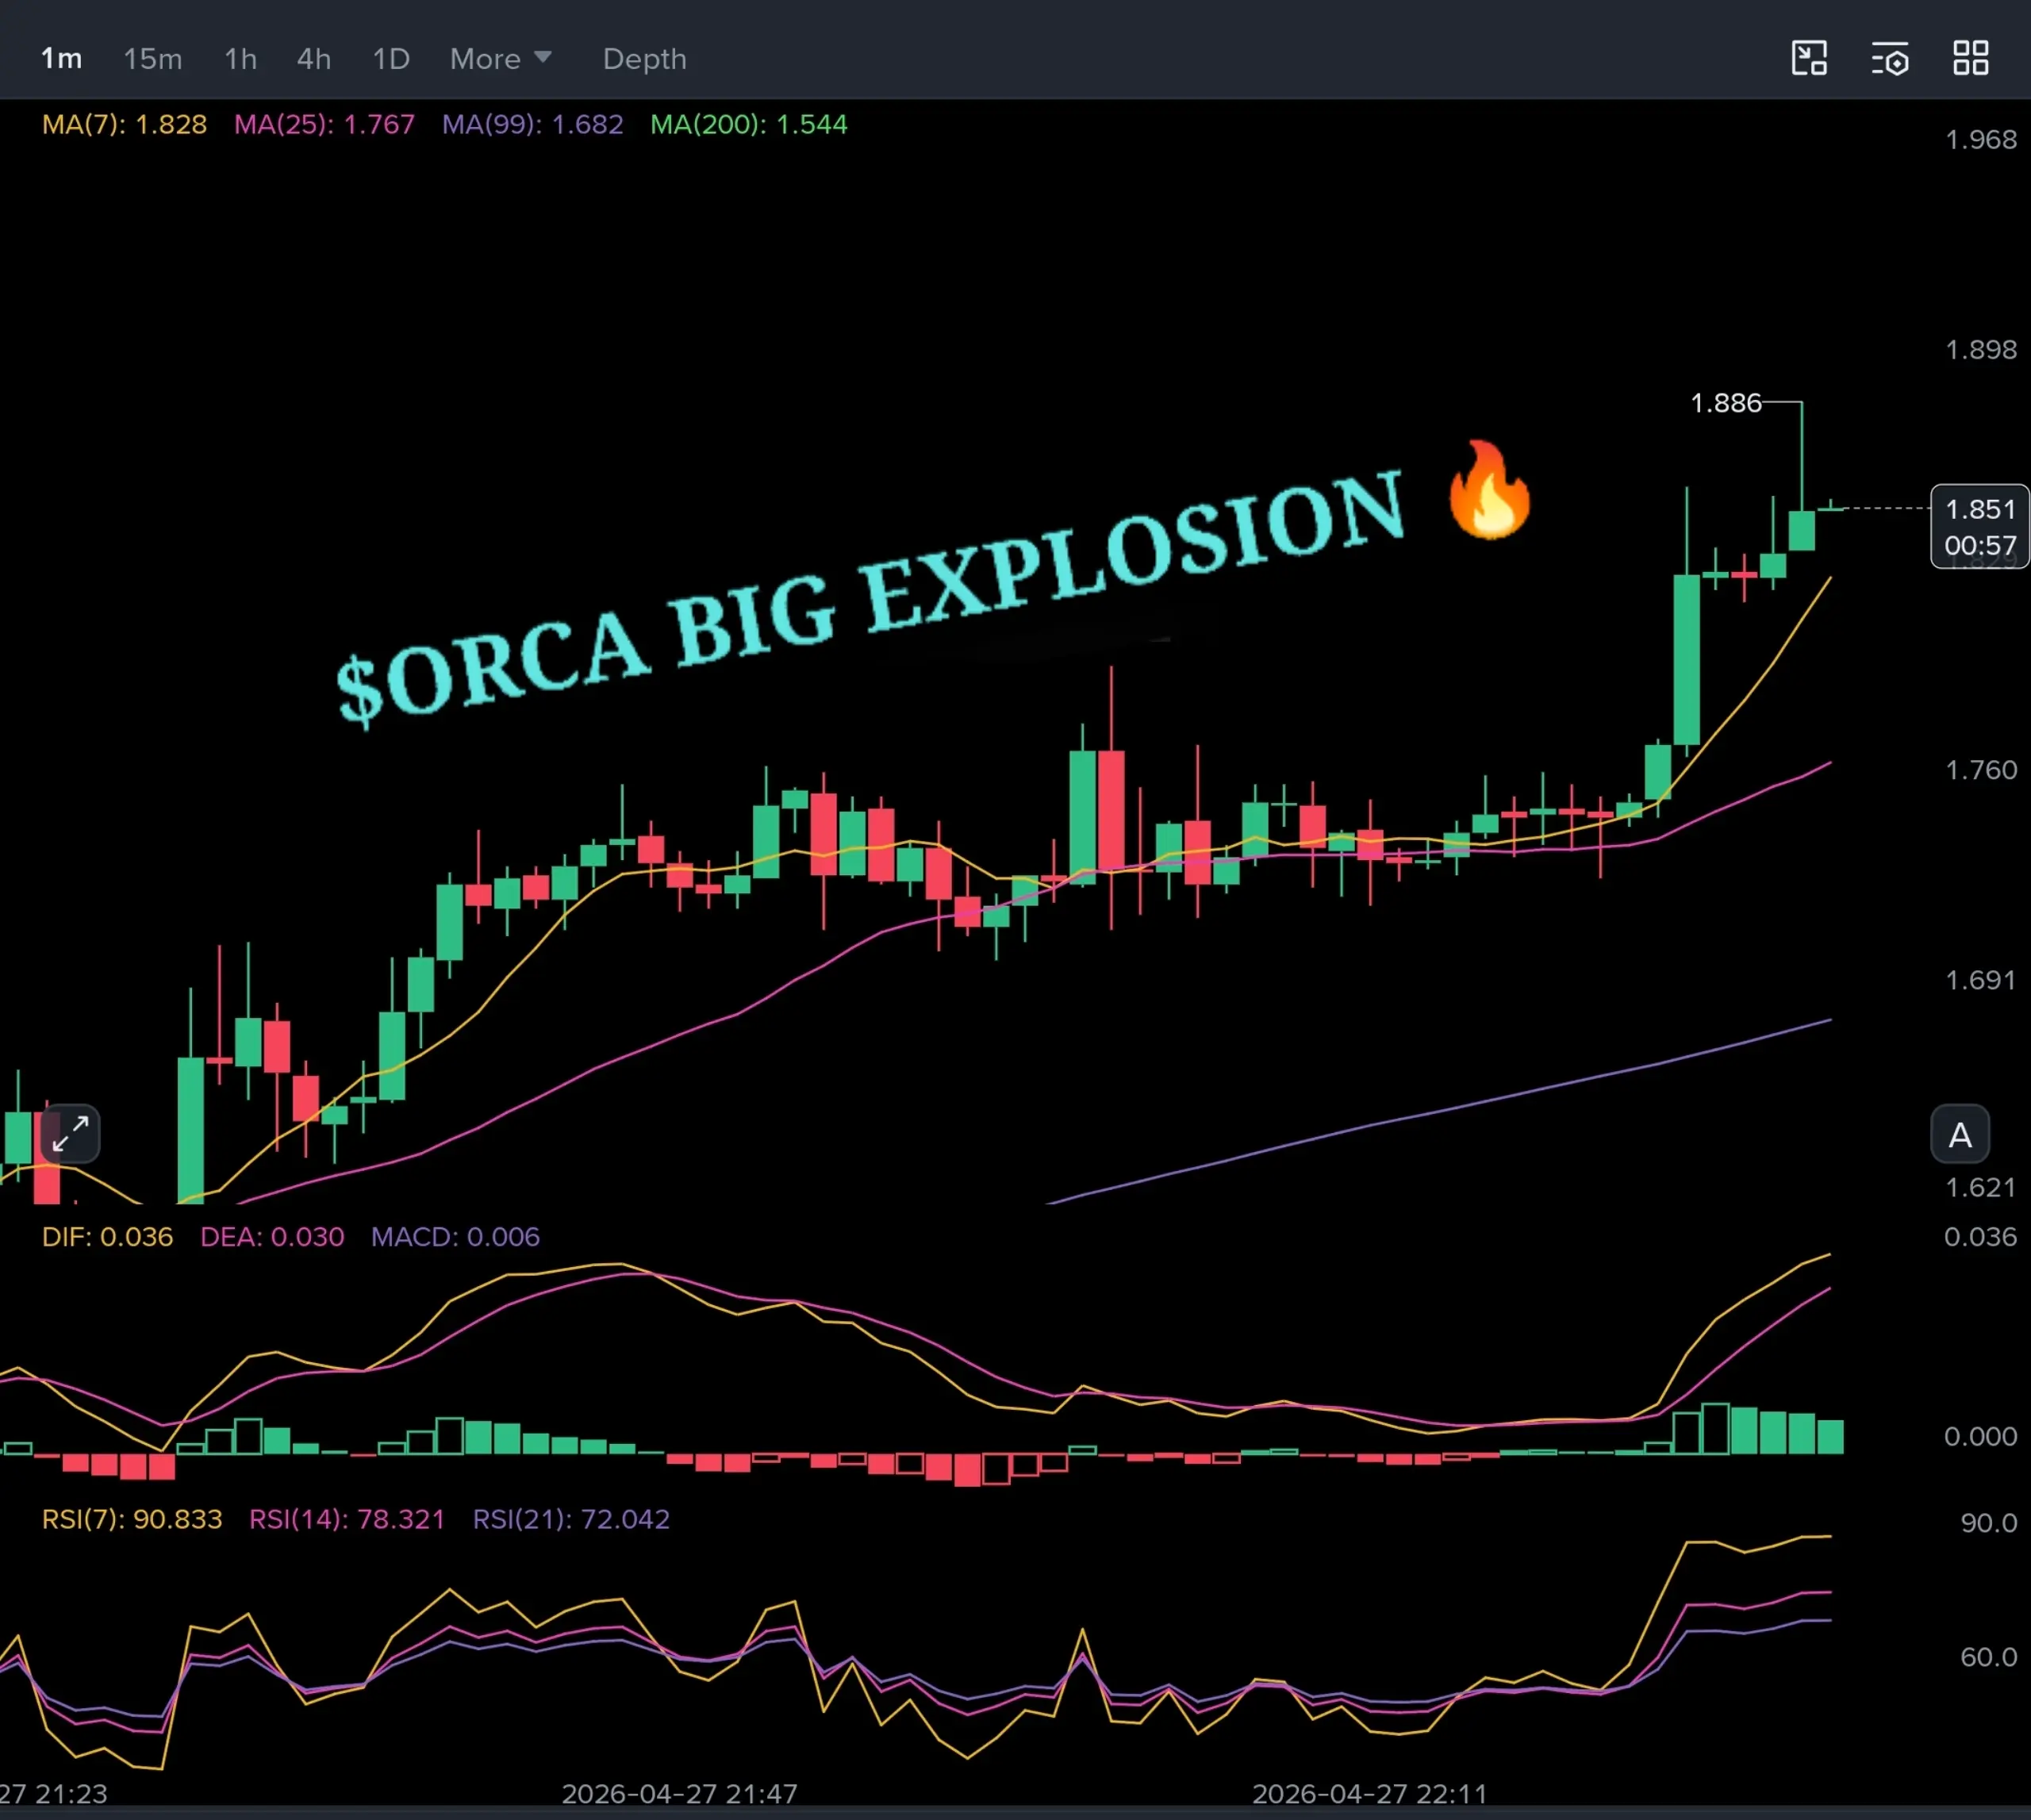The height and width of the screenshot is (1820, 2031).
Task: Click the RSI(7) indicator label
Action: 132,1519
